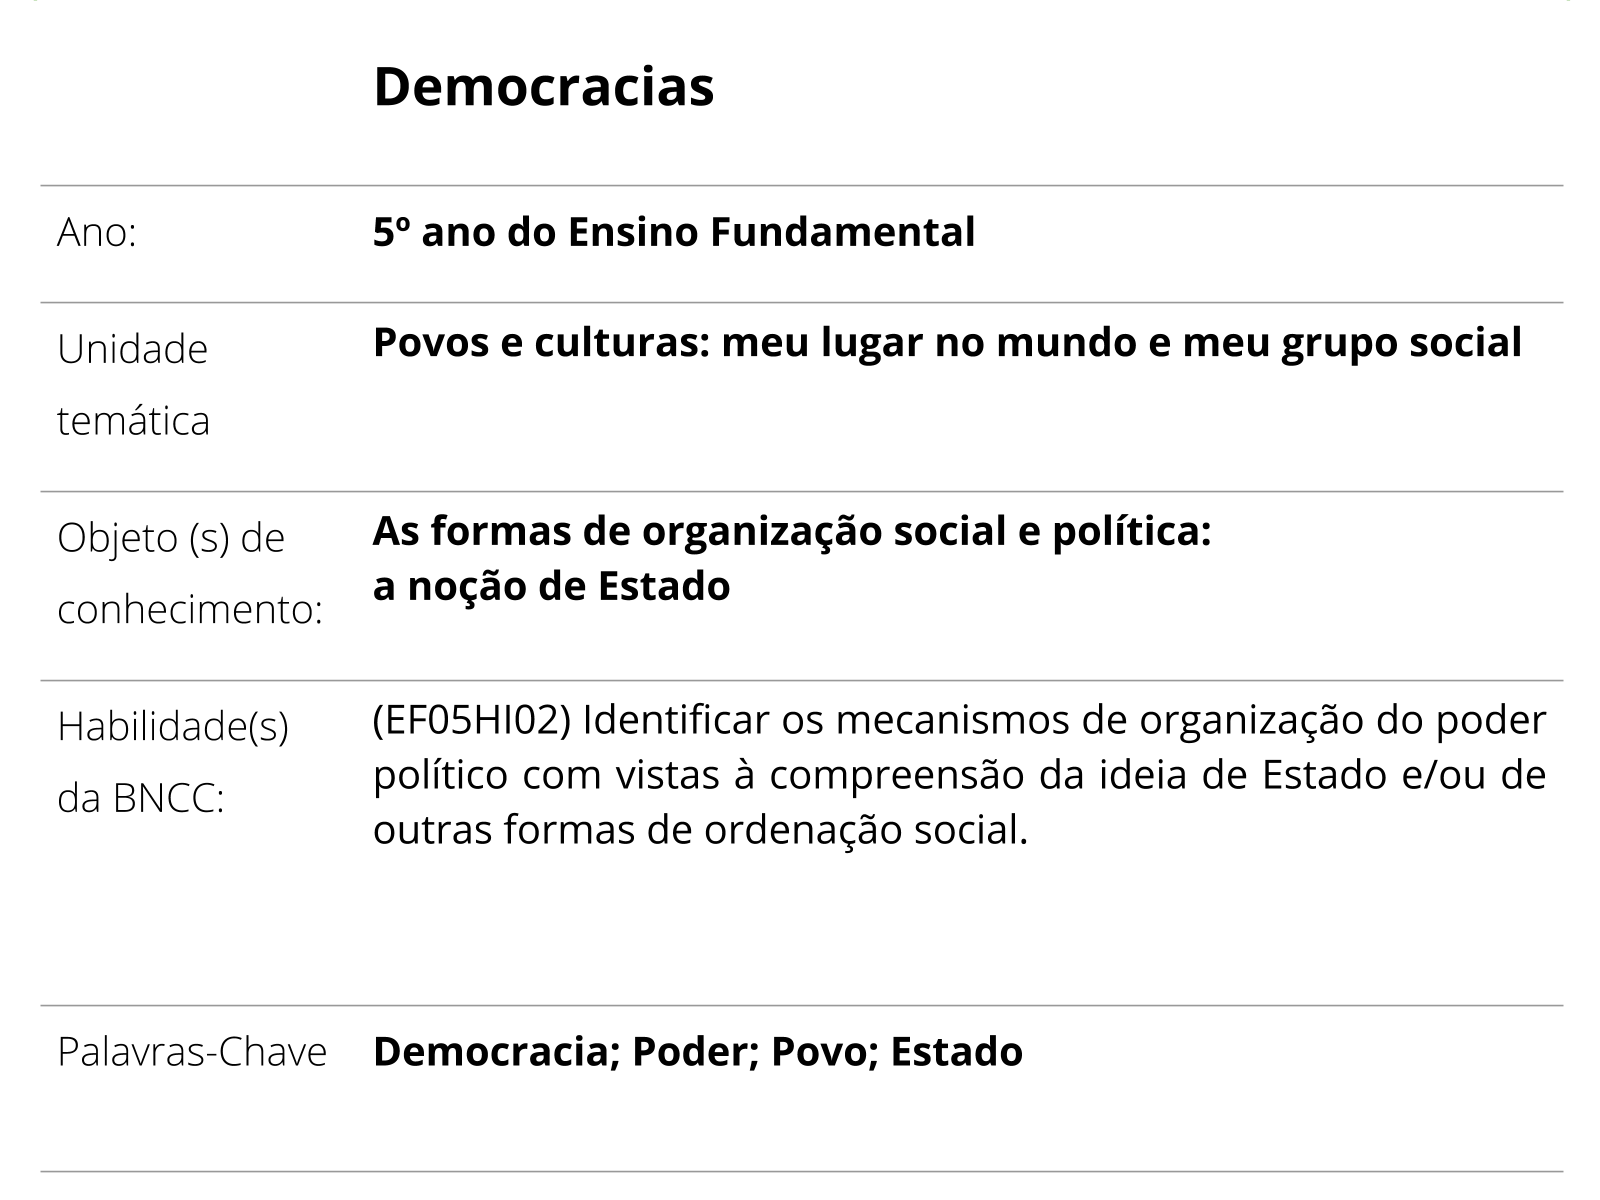Click the "Ano:" row label

coord(97,233)
